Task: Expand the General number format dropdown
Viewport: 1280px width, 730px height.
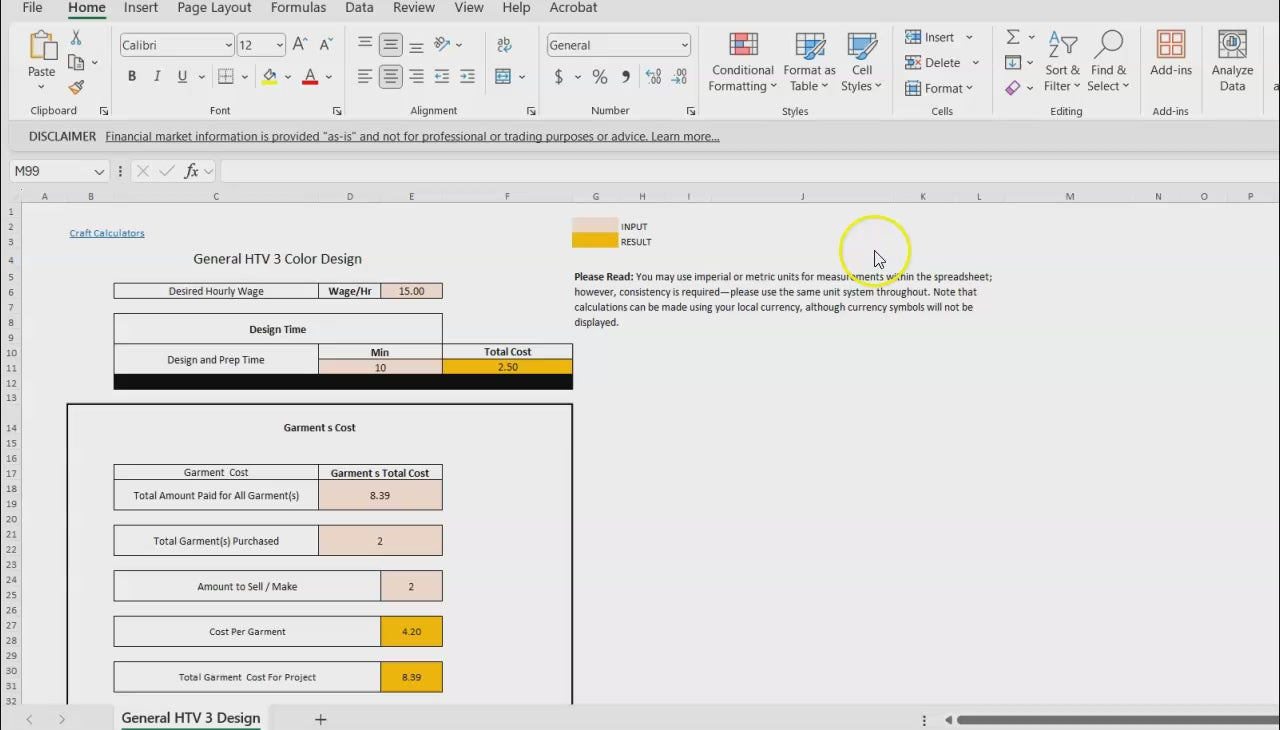Action: coord(684,45)
